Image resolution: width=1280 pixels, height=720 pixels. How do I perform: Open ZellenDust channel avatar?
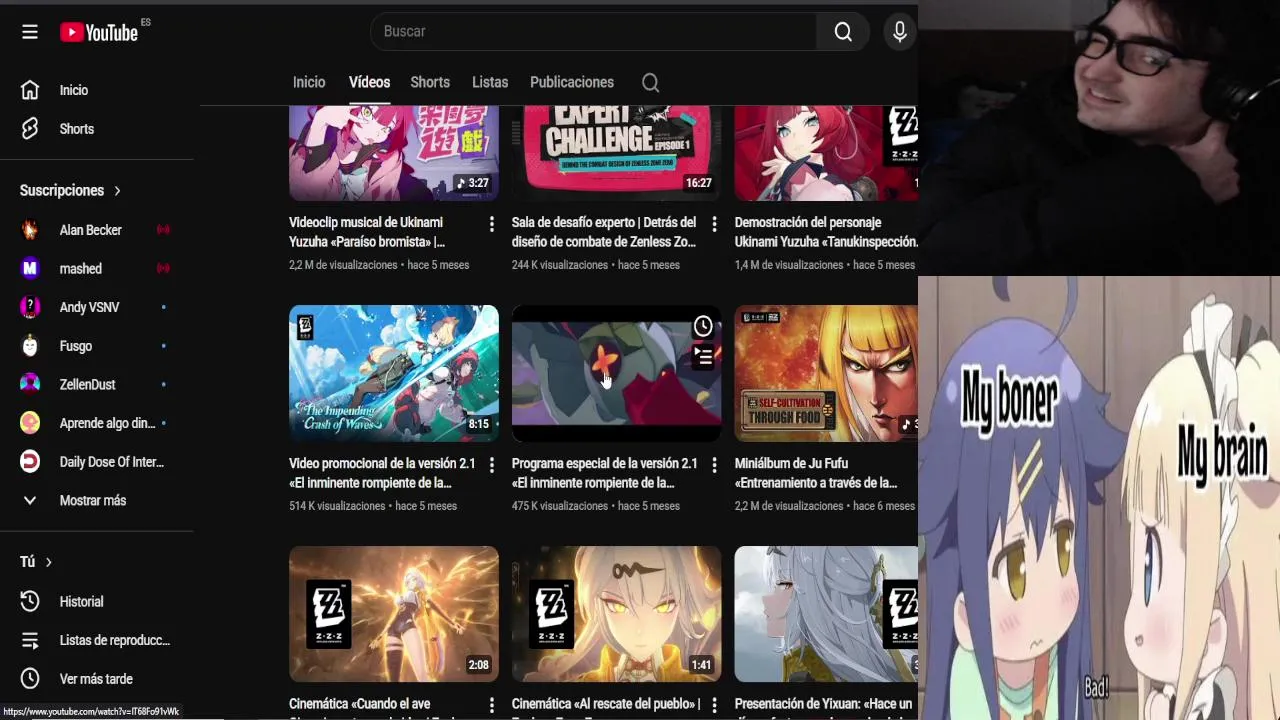pos(30,384)
